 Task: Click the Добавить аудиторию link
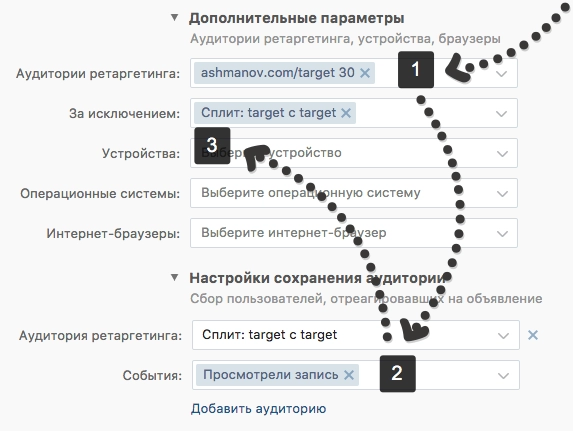[258, 409]
